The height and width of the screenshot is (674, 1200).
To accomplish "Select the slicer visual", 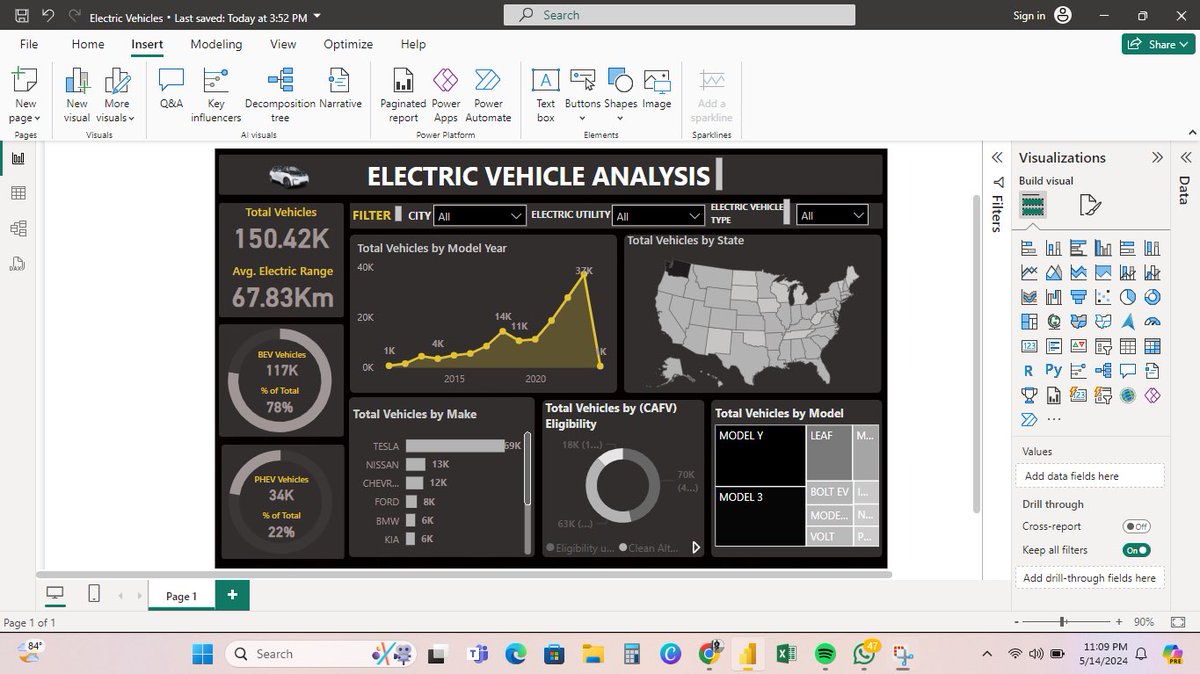I will pos(1103,346).
